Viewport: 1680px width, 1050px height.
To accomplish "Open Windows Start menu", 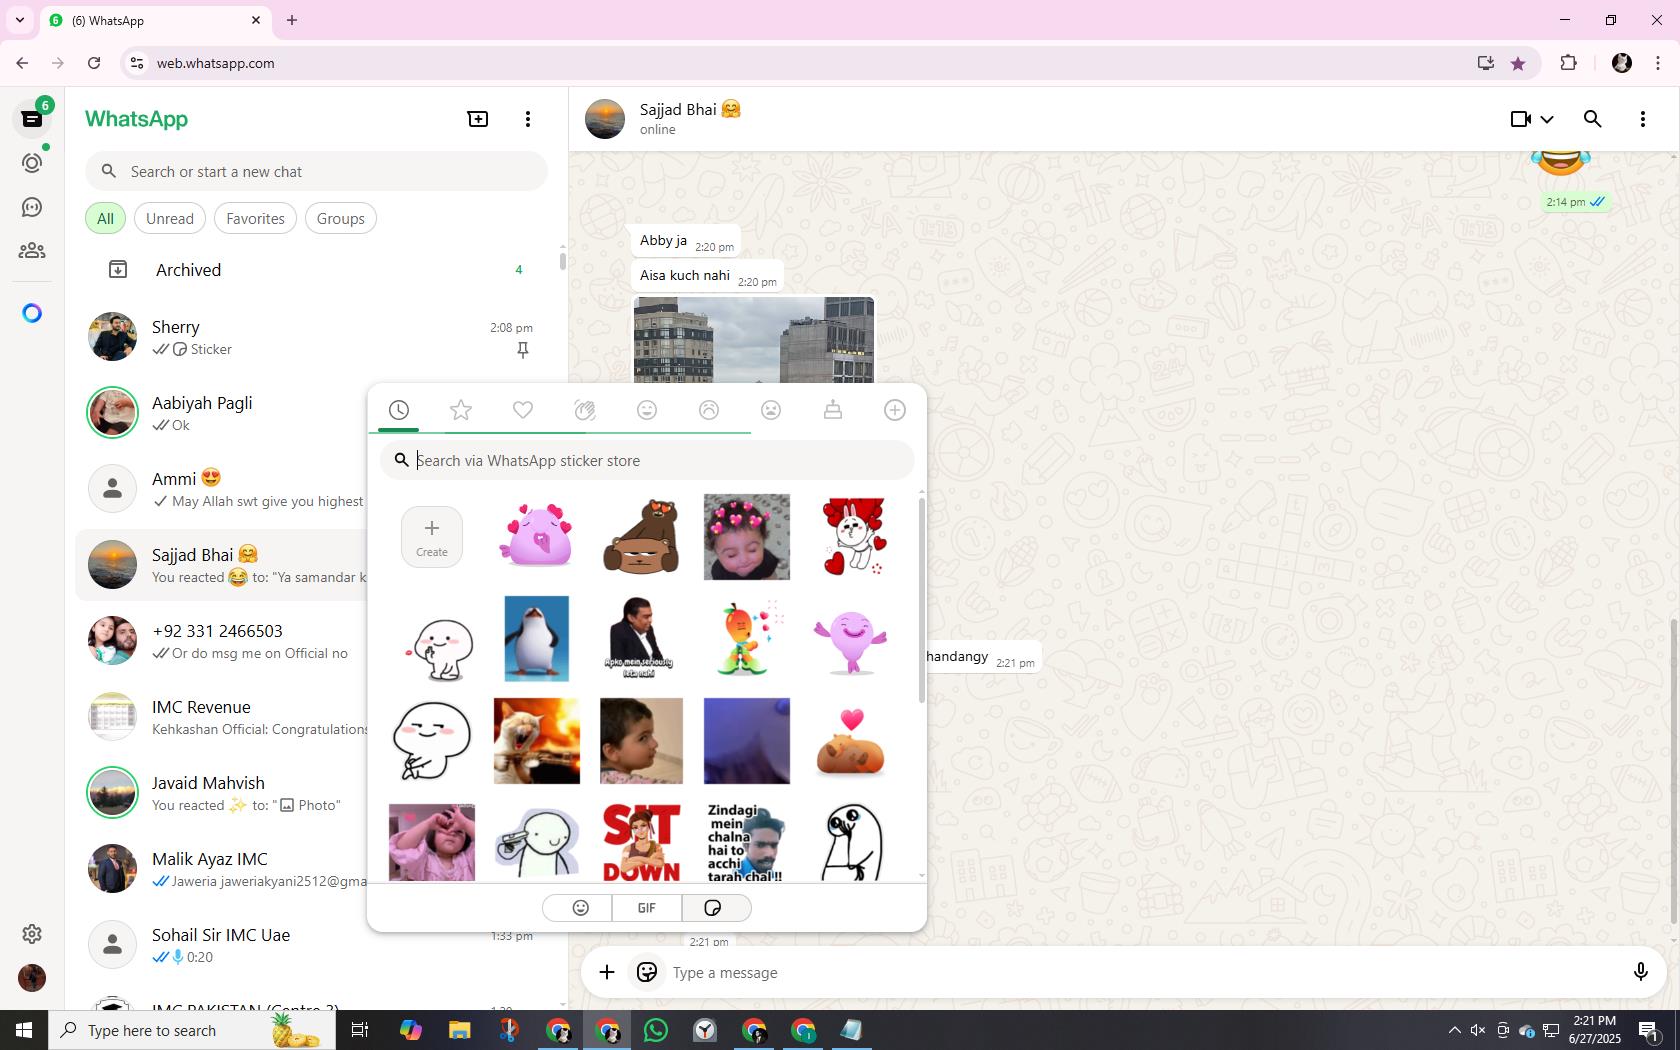I will click(24, 1030).
